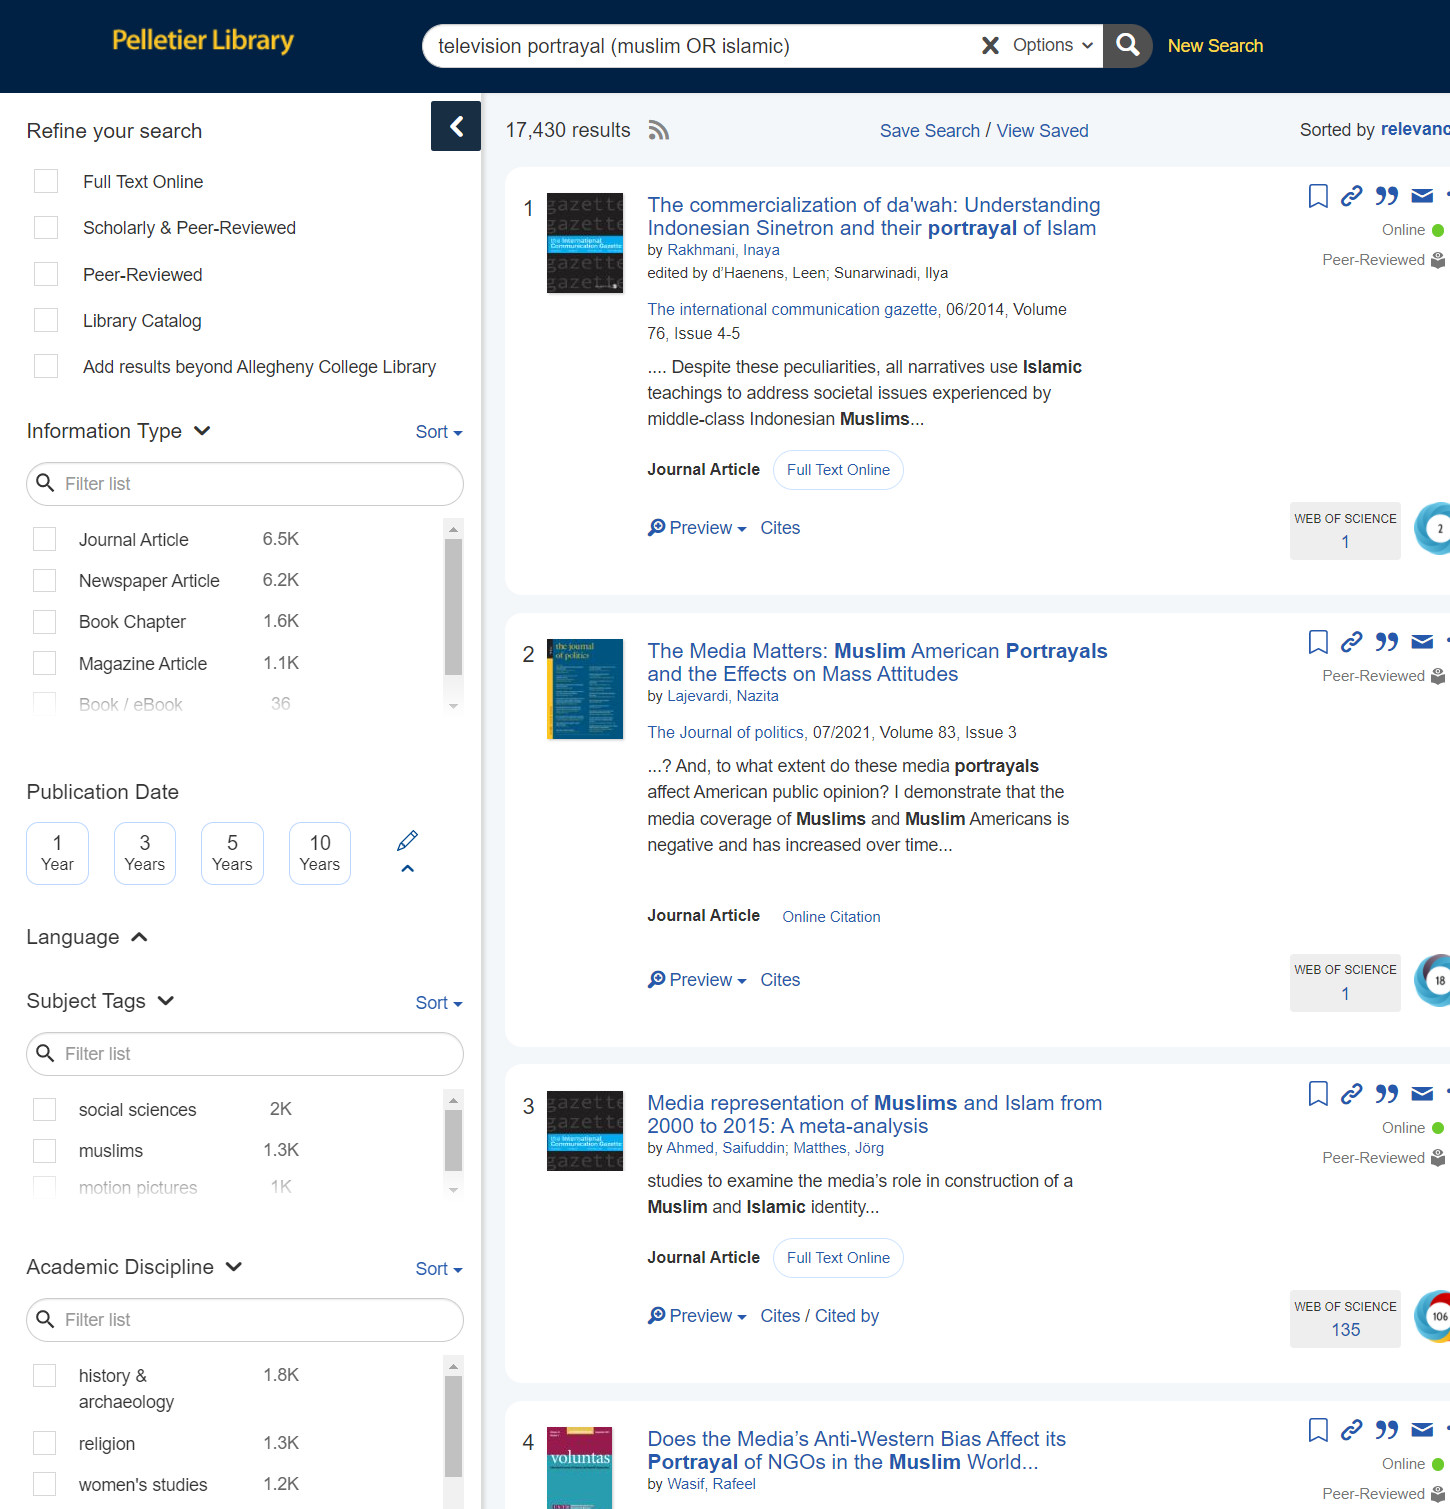
Task: Filter by 1 Year publication date
Action: click(57, 853)
